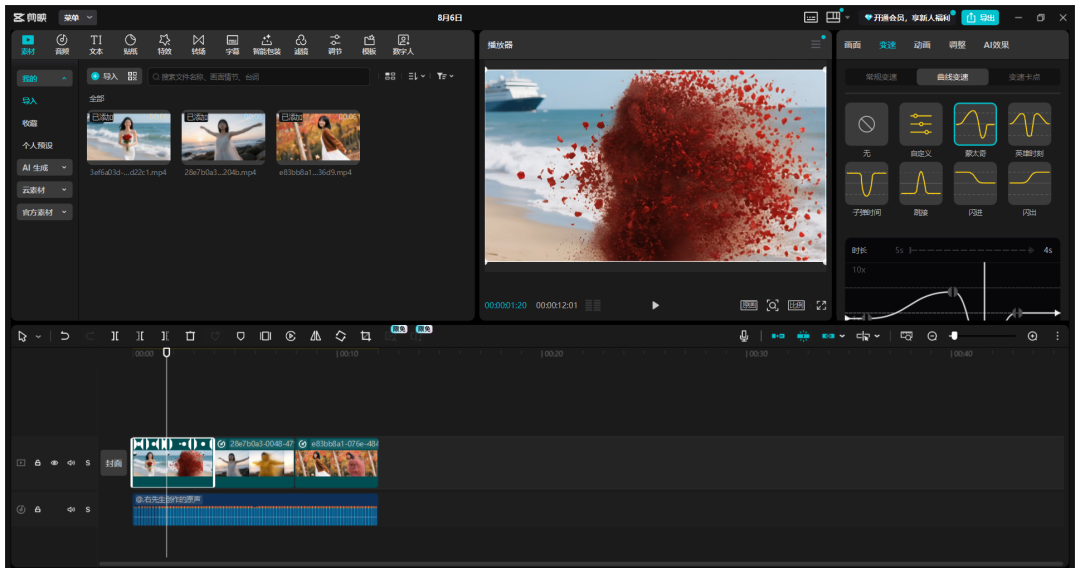Image resolution: width=1080 pixels, height=568 pixels.
Task: Click the undo arrow in timeline toolbar
Action: [65, 336]
